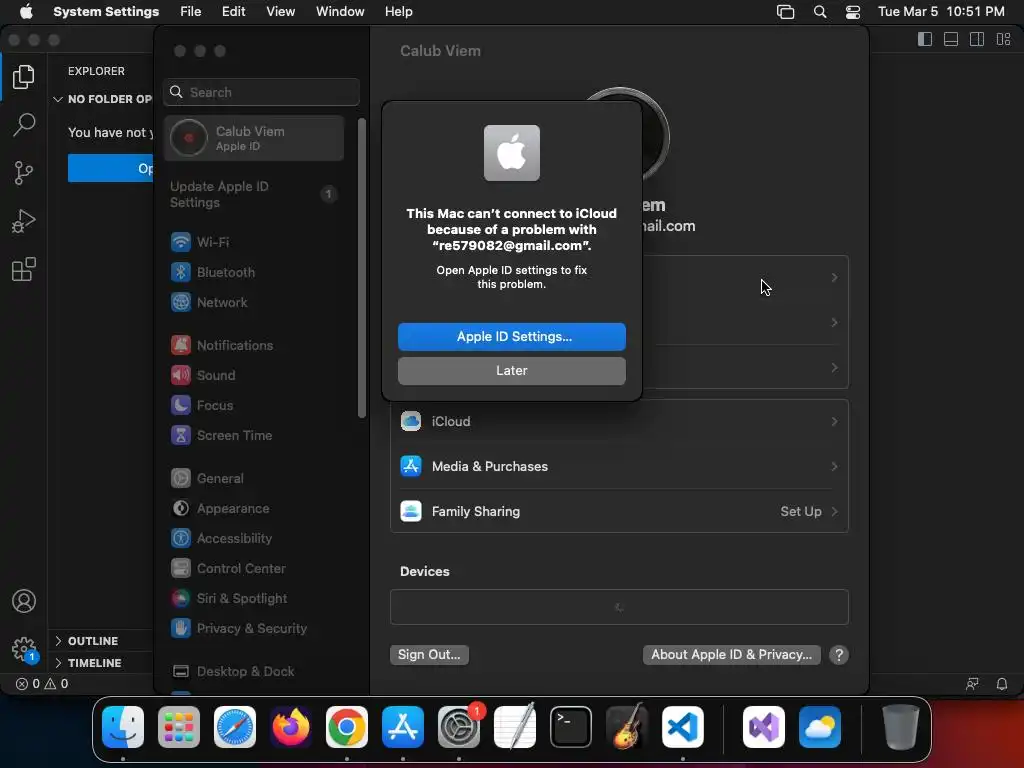Open TextEdit from the Dock
Screen dimensions: 1024x768
[x=515, y=727]
